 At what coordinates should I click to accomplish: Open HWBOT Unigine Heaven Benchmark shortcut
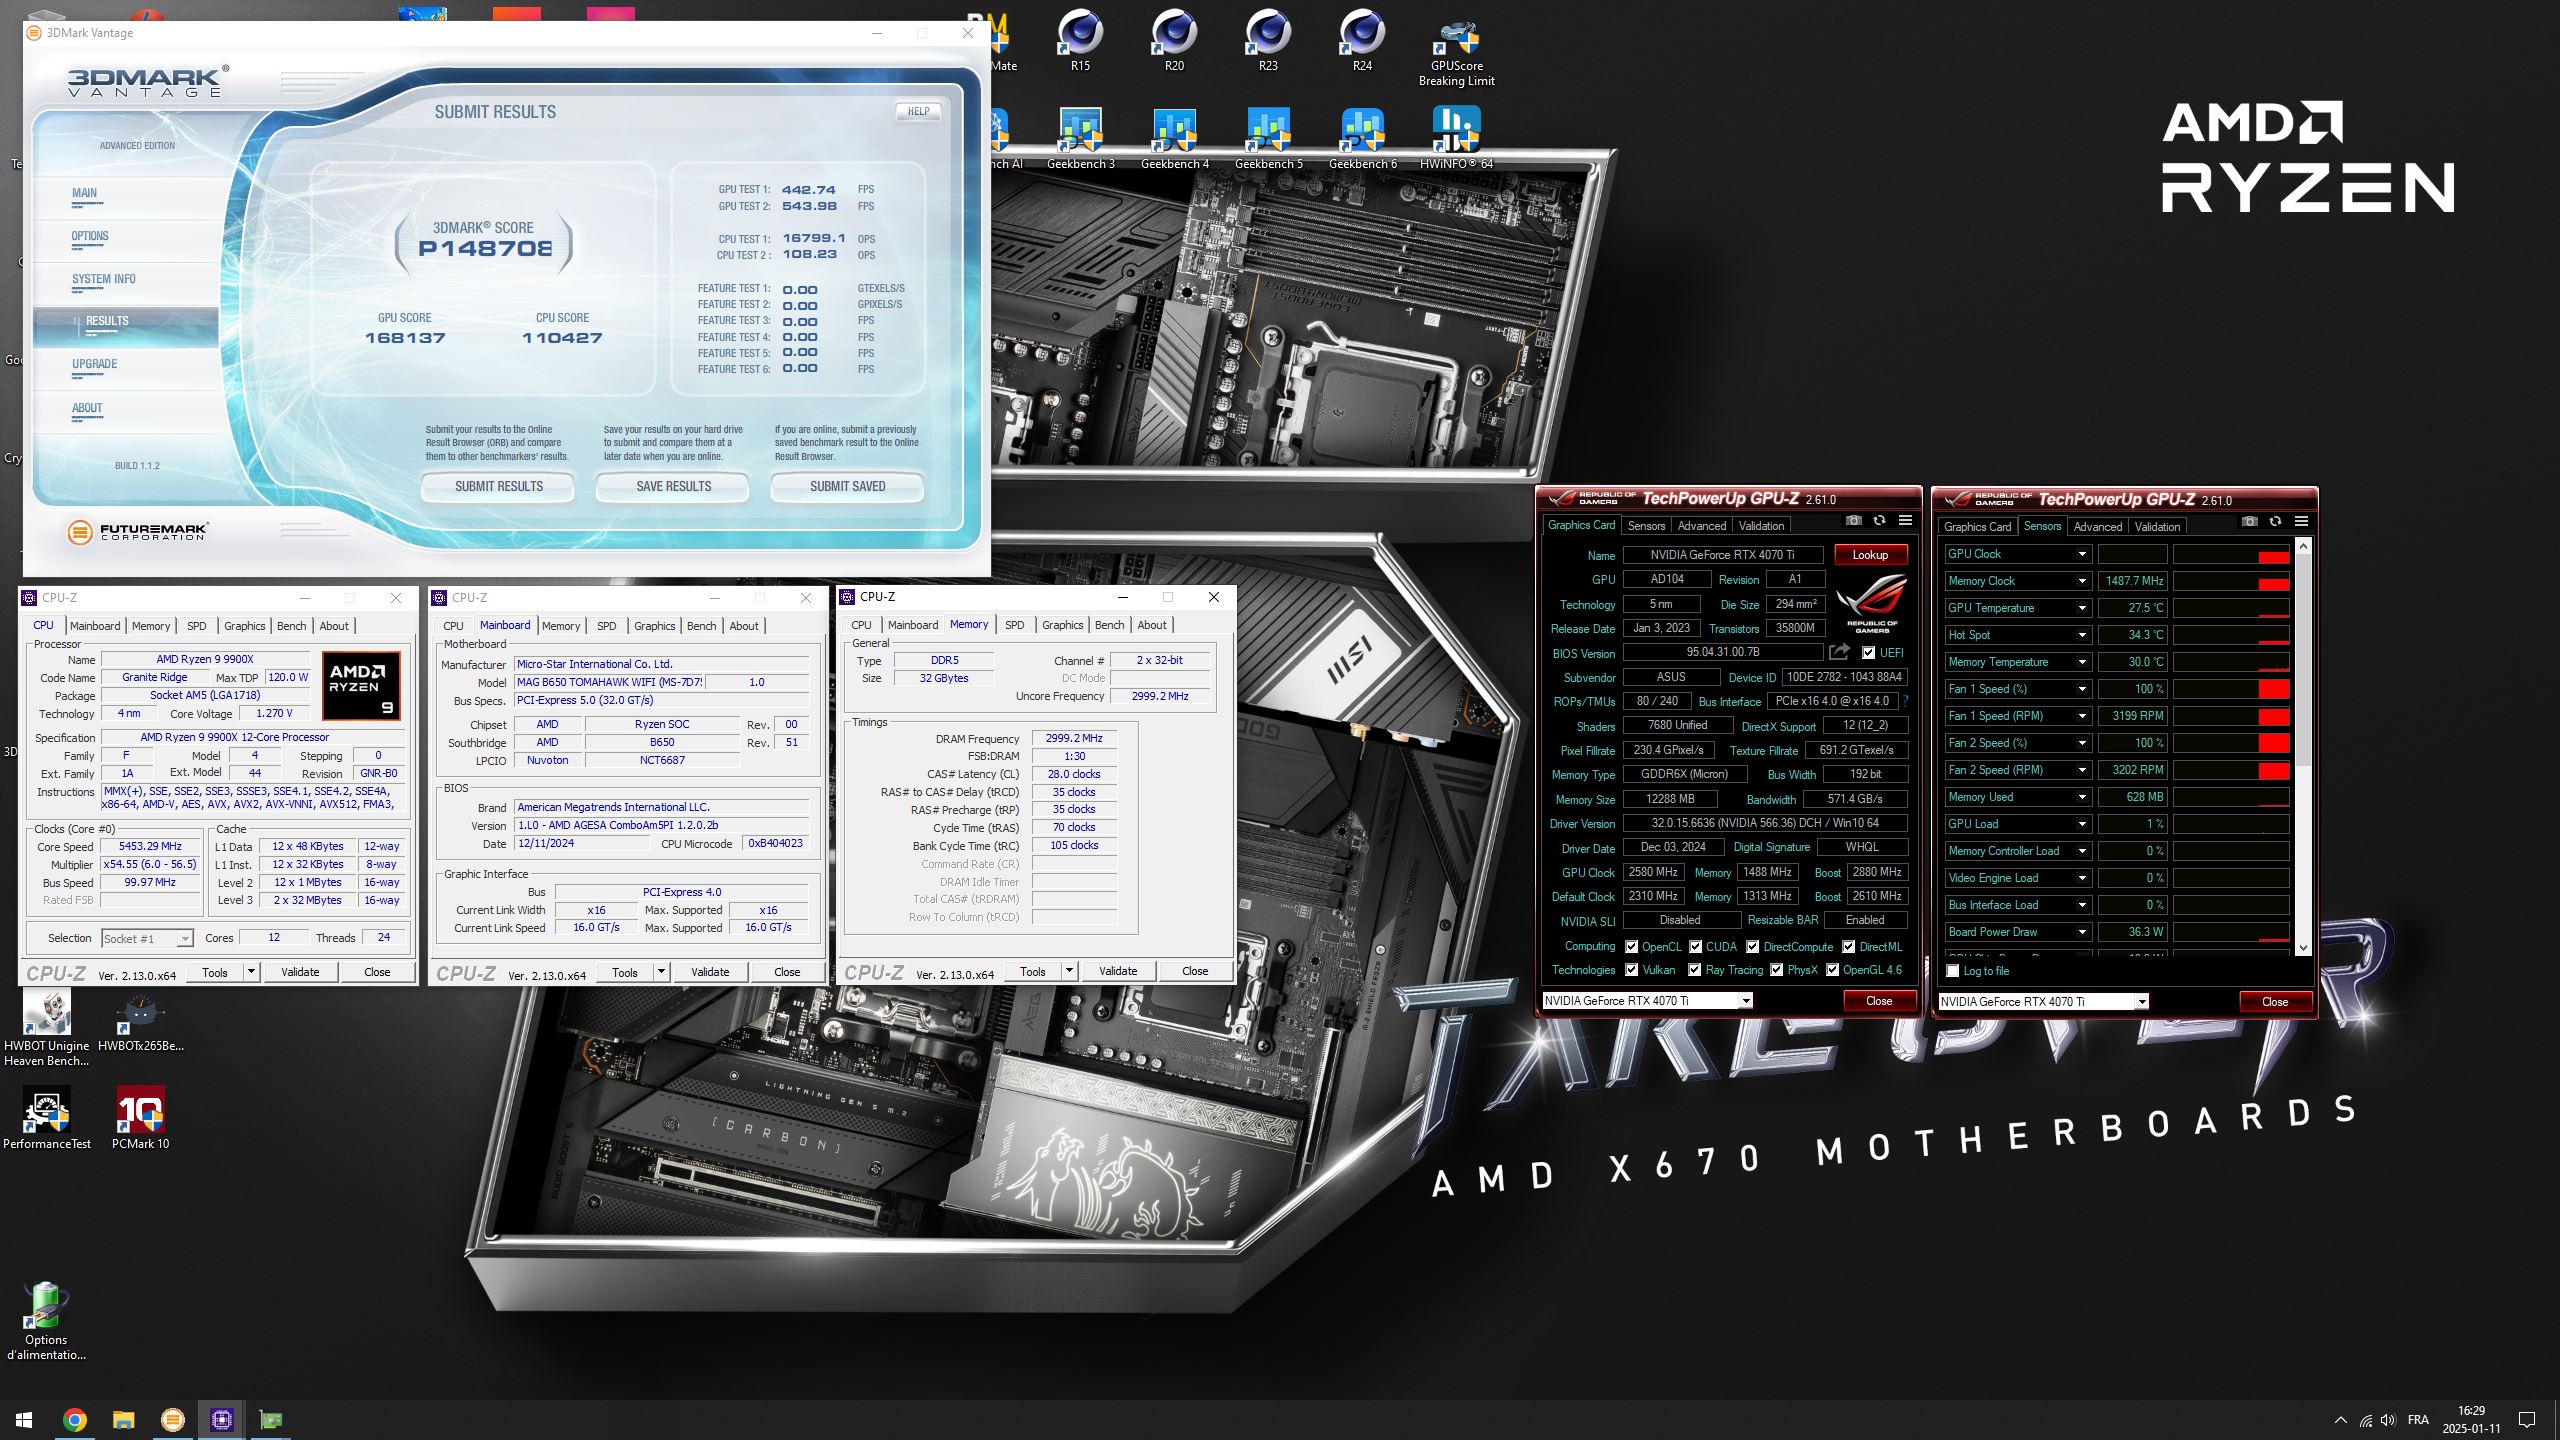tap(47, 1028)
